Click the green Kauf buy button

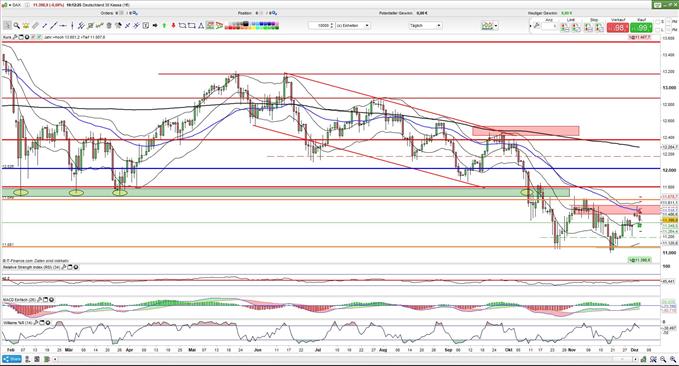click(641, 27)
